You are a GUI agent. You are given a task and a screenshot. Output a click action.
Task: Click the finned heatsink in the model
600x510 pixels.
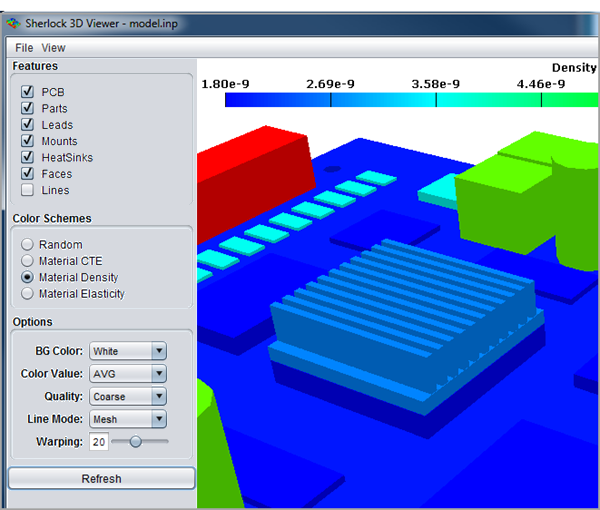click(406, 325)
